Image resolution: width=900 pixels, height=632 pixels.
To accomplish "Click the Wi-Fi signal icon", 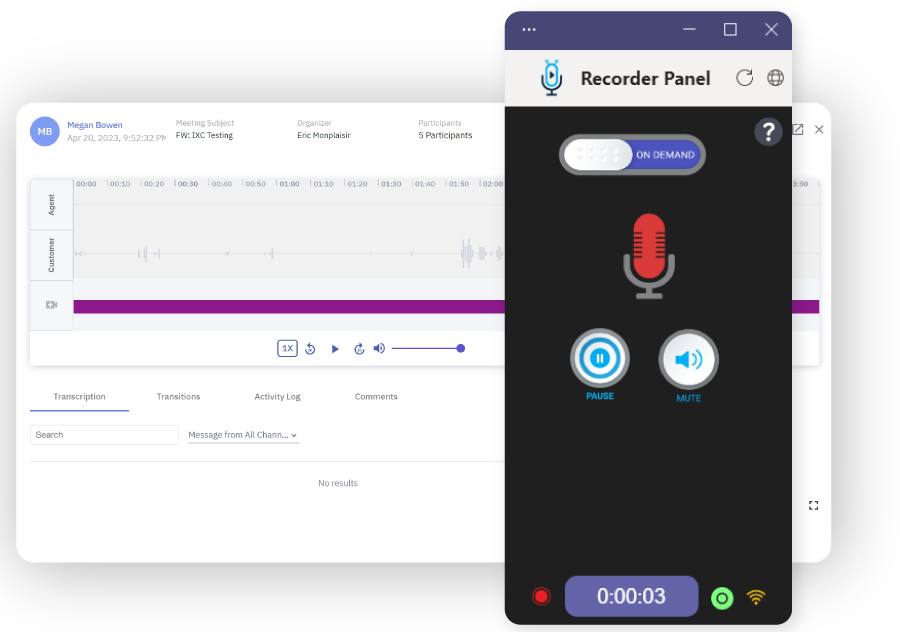I will tap(756, 598).
